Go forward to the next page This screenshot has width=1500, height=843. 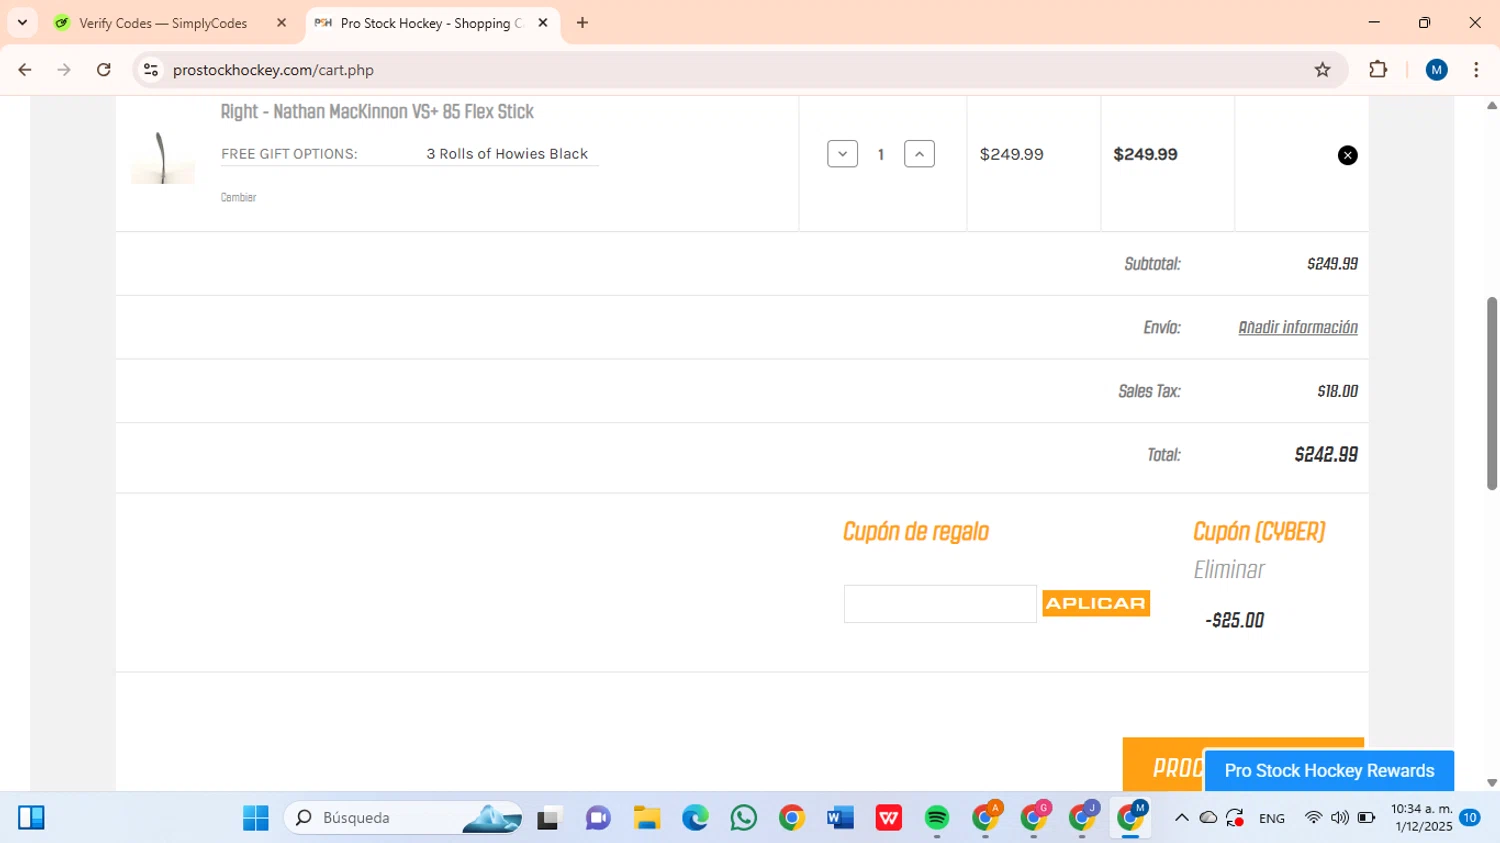pos(64,70)
